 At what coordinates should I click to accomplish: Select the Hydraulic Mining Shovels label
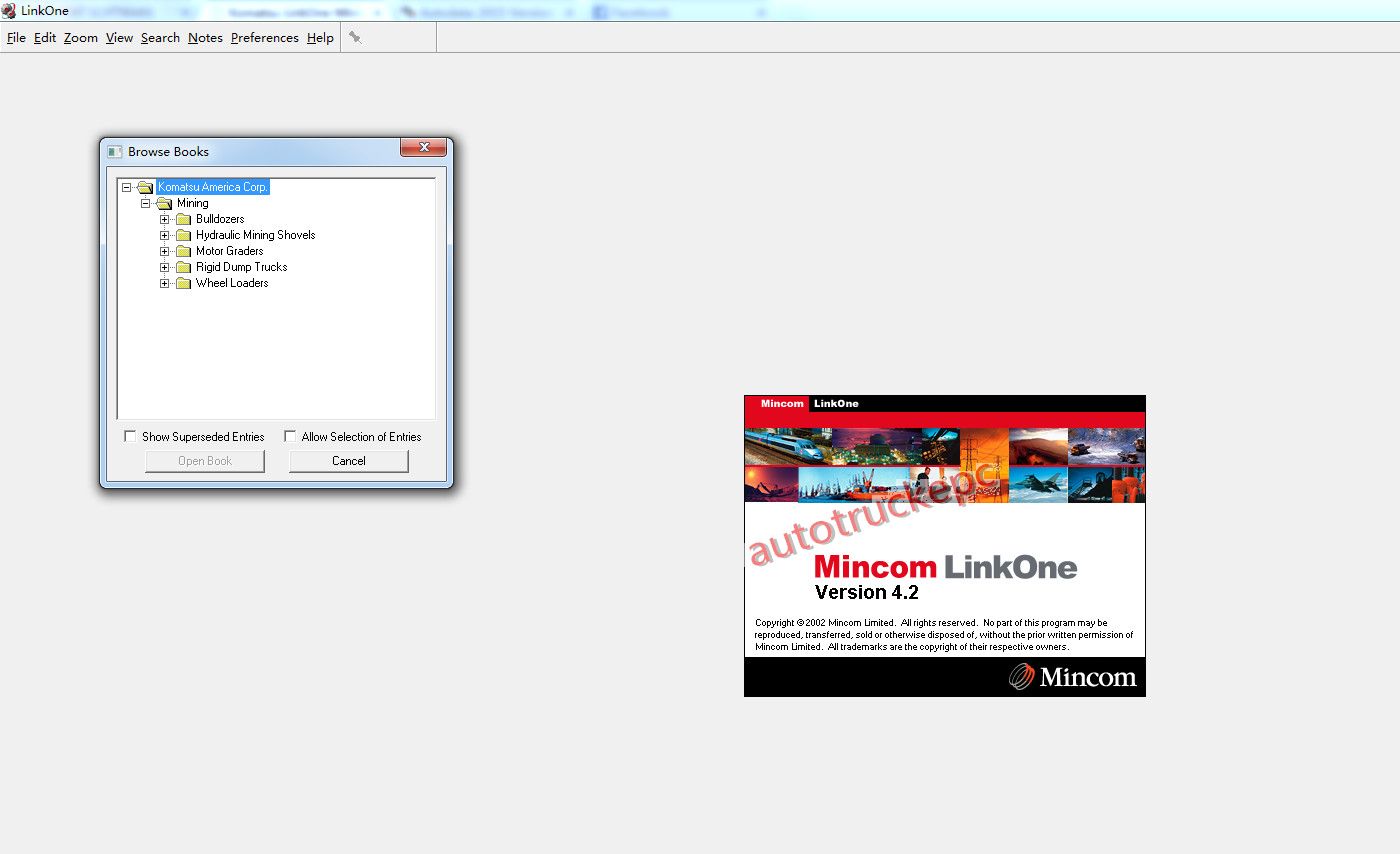(256, 235)
